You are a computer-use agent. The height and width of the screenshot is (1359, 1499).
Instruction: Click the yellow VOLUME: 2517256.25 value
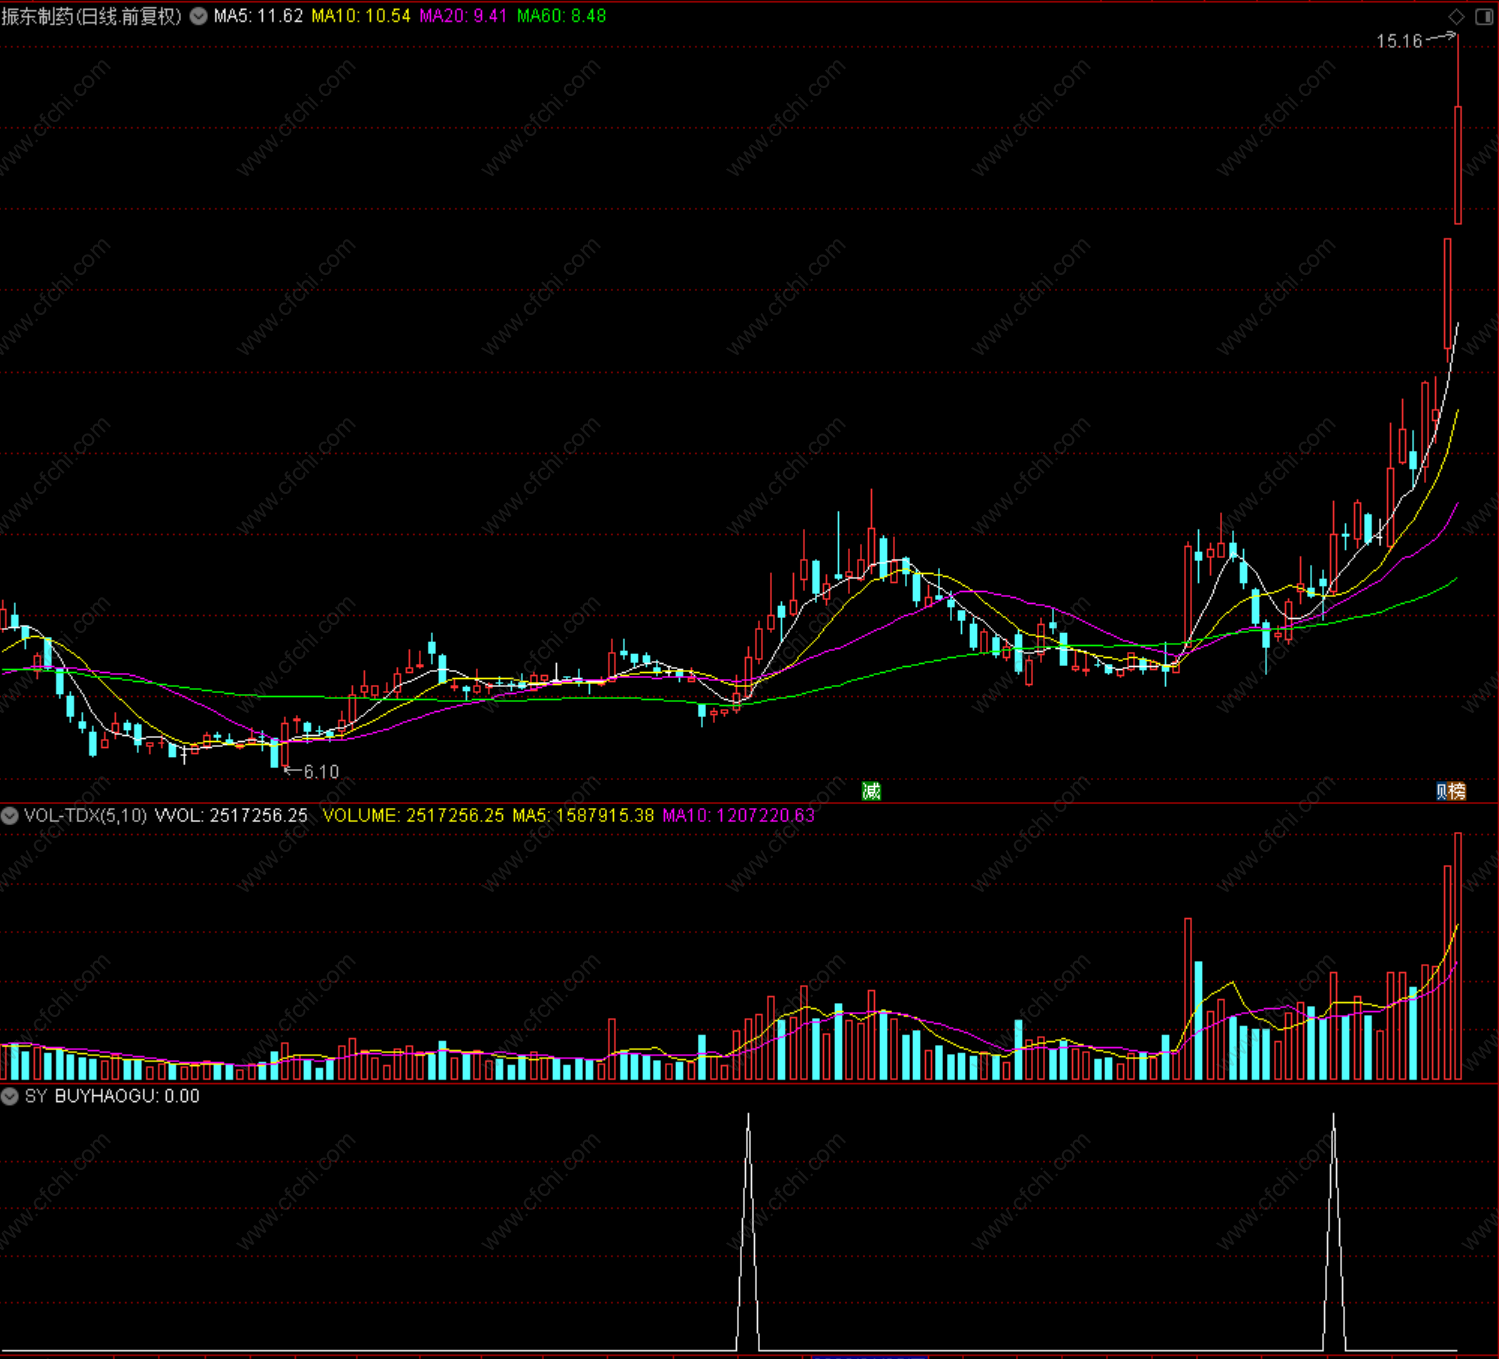(413, 816)
